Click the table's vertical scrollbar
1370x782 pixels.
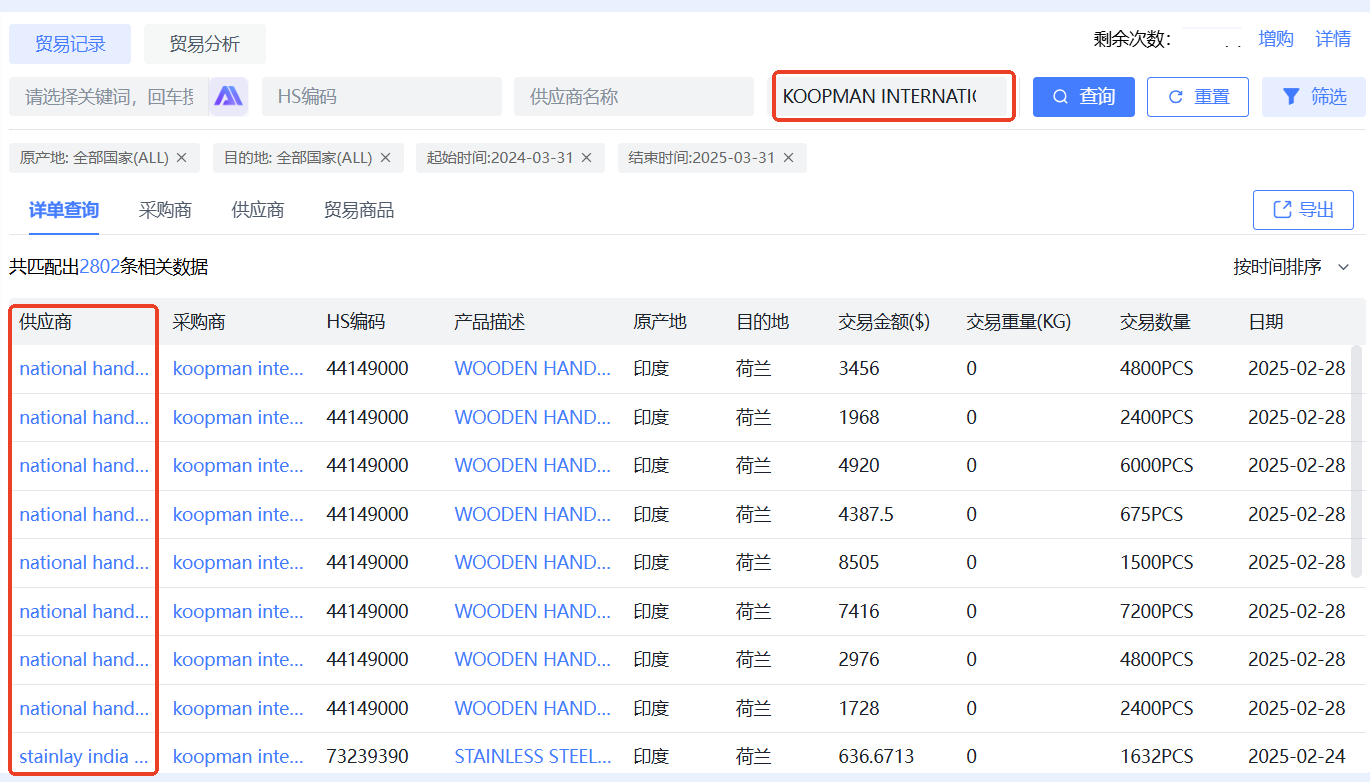coord(1357,461)
